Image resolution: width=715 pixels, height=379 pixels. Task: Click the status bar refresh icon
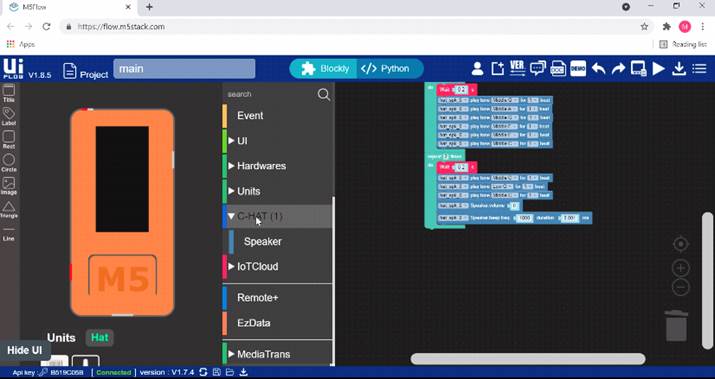click(x=203, y=372)
